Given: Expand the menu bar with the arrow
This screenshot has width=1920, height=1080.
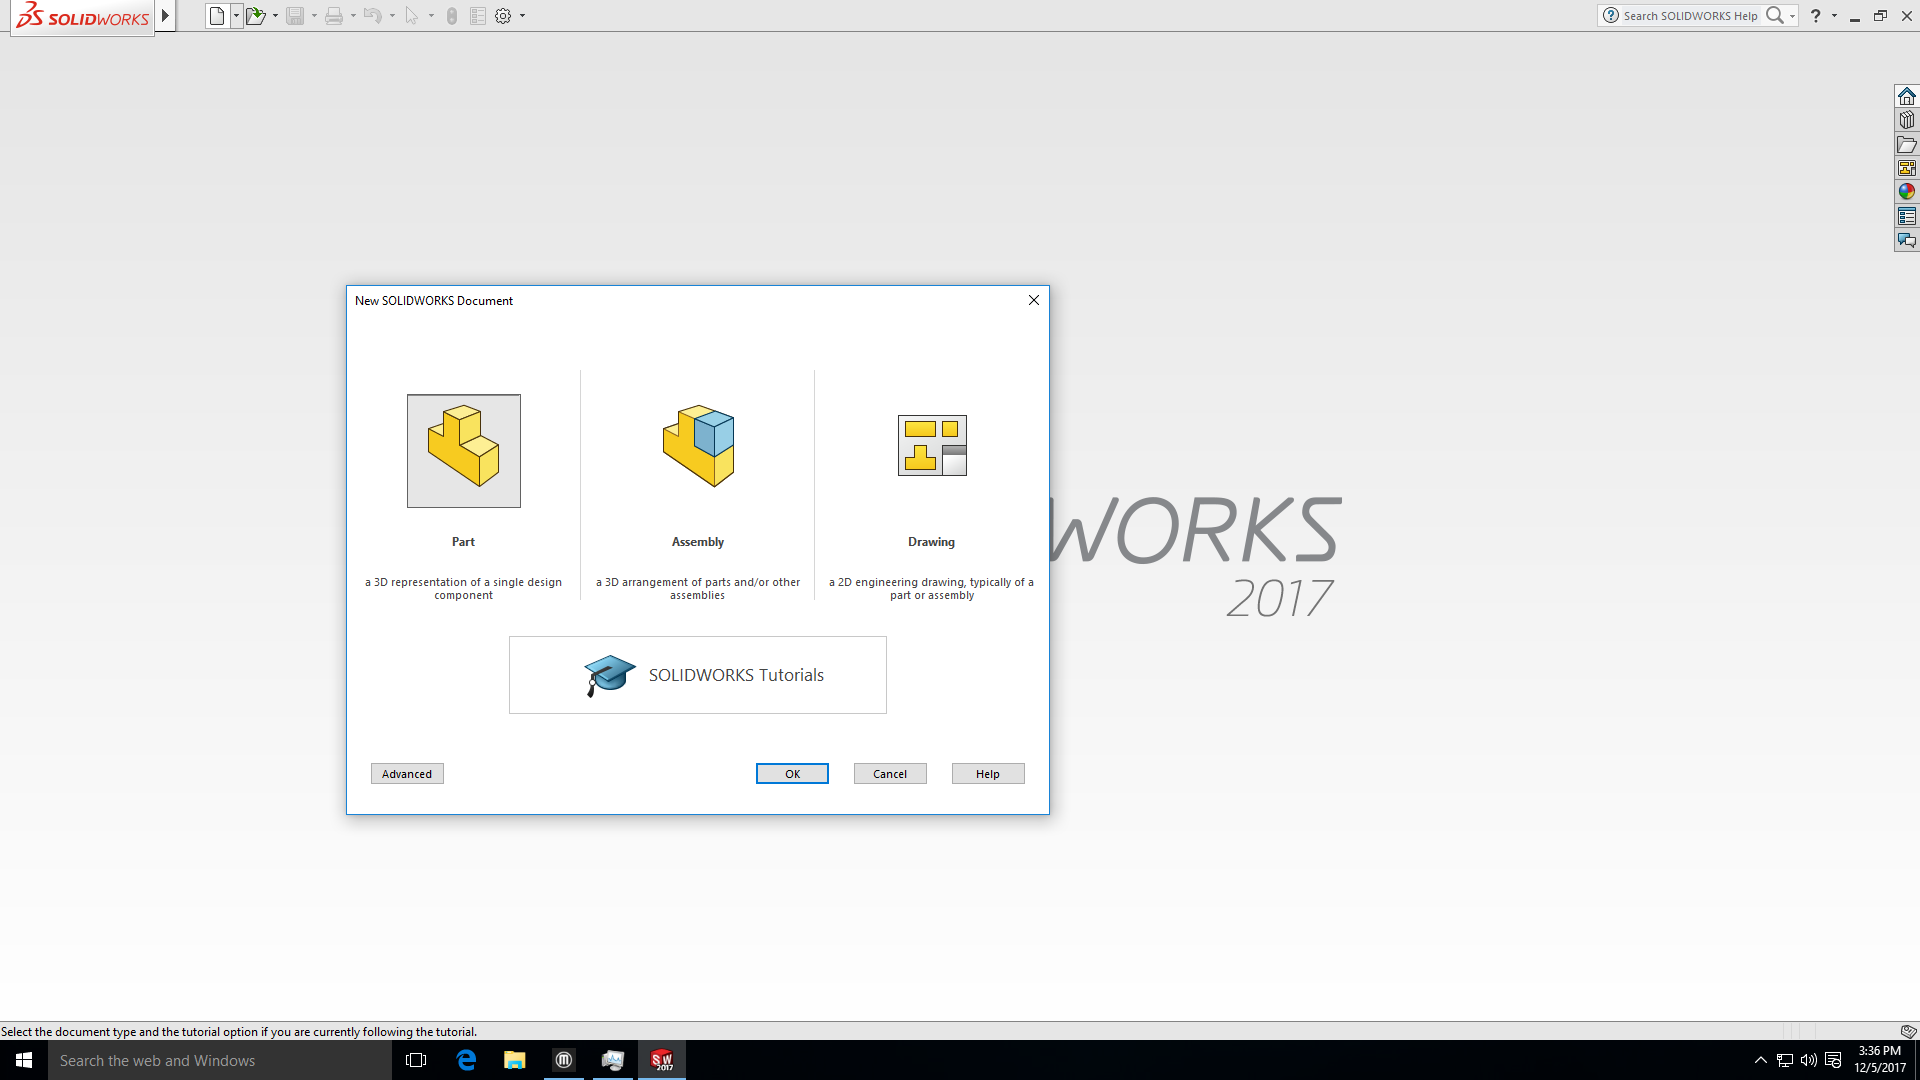Looking at the screenshot, I should click(x=165, y=15).
